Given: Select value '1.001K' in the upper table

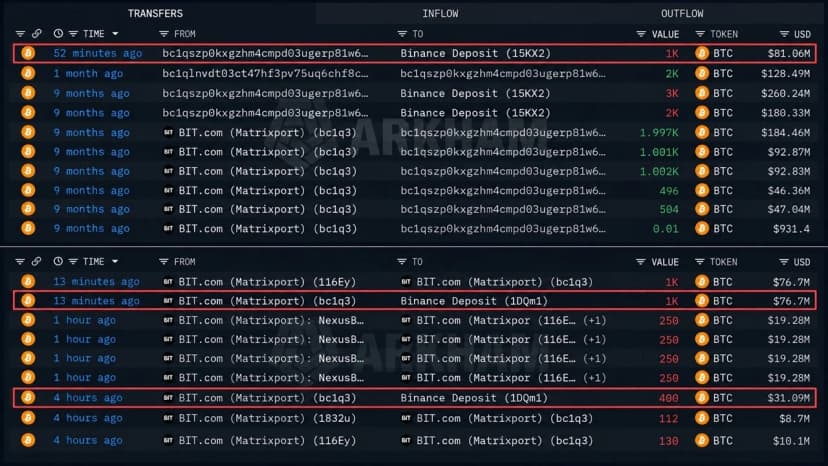Looking at the screenshot, I should point(659,152).
